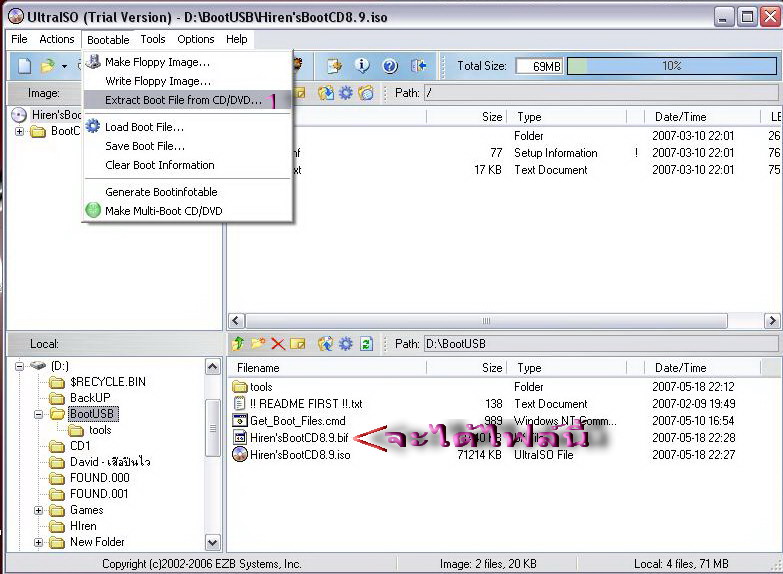Click the add-to-image icon in Local toolbar
The width and height of the screenshot is (783, 574).
(x=326, y=344)
